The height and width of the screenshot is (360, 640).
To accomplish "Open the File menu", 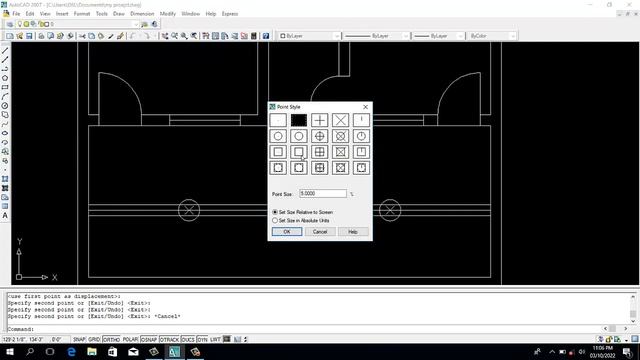I will [16, 13].
